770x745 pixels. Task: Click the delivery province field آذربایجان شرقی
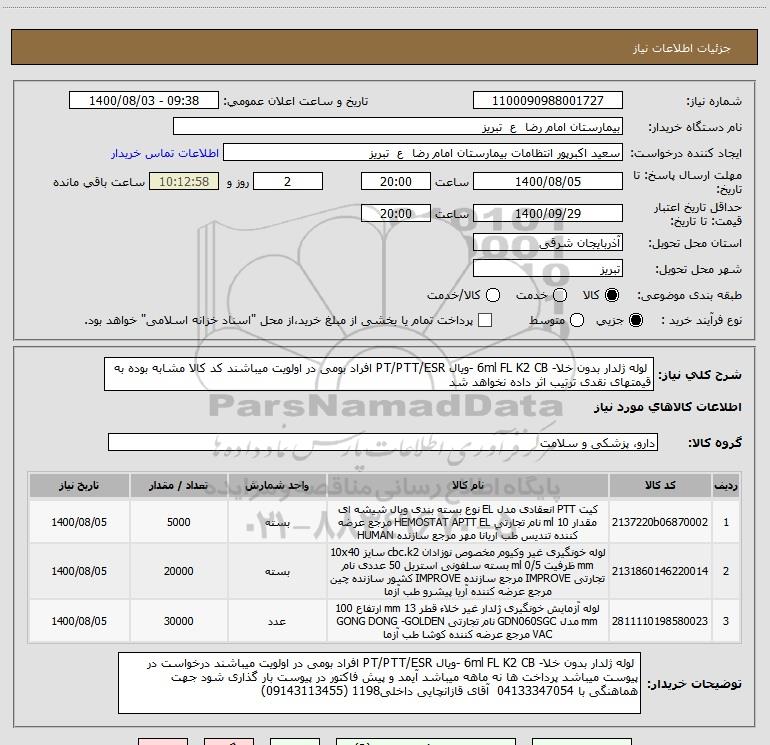(x=548, y=243)
